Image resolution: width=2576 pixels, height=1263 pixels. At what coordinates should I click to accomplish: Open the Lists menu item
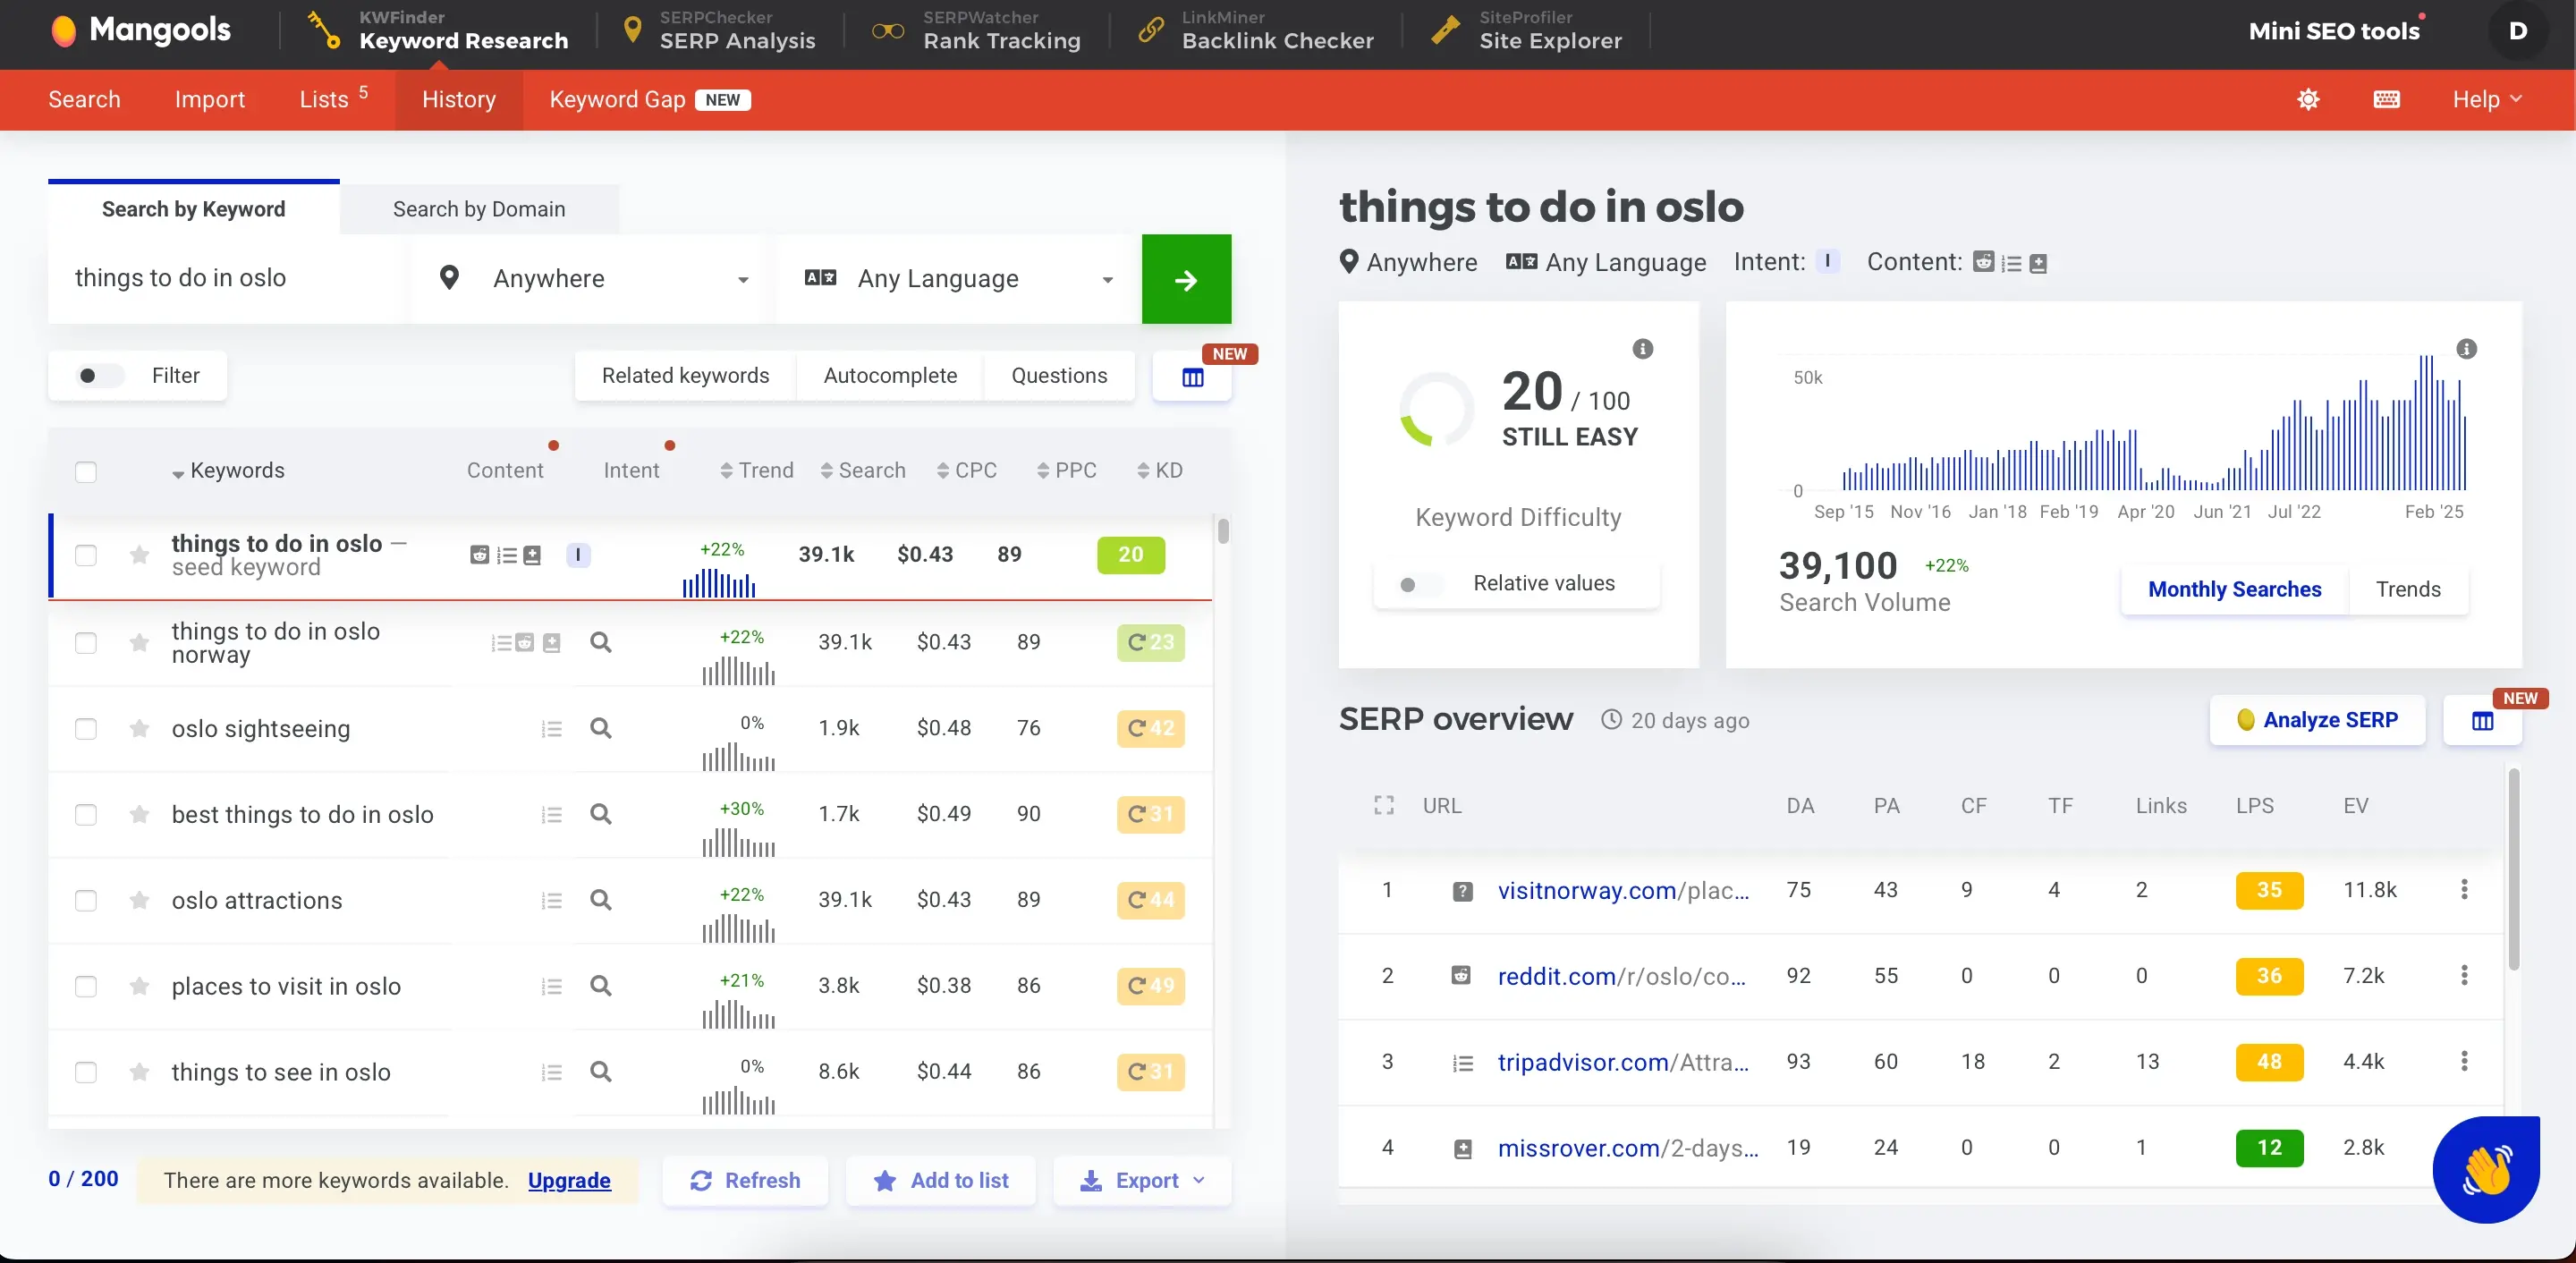coord(334,98)
